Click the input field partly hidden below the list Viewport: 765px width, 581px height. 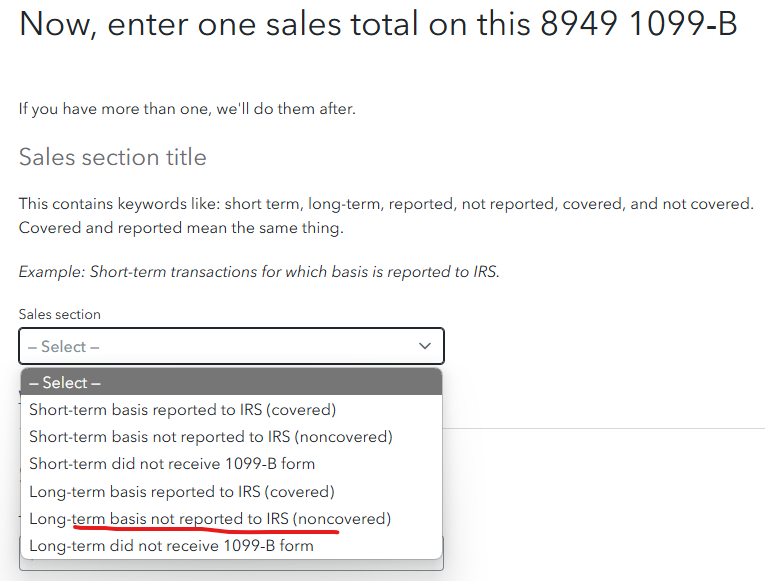(x=231, y=565)
